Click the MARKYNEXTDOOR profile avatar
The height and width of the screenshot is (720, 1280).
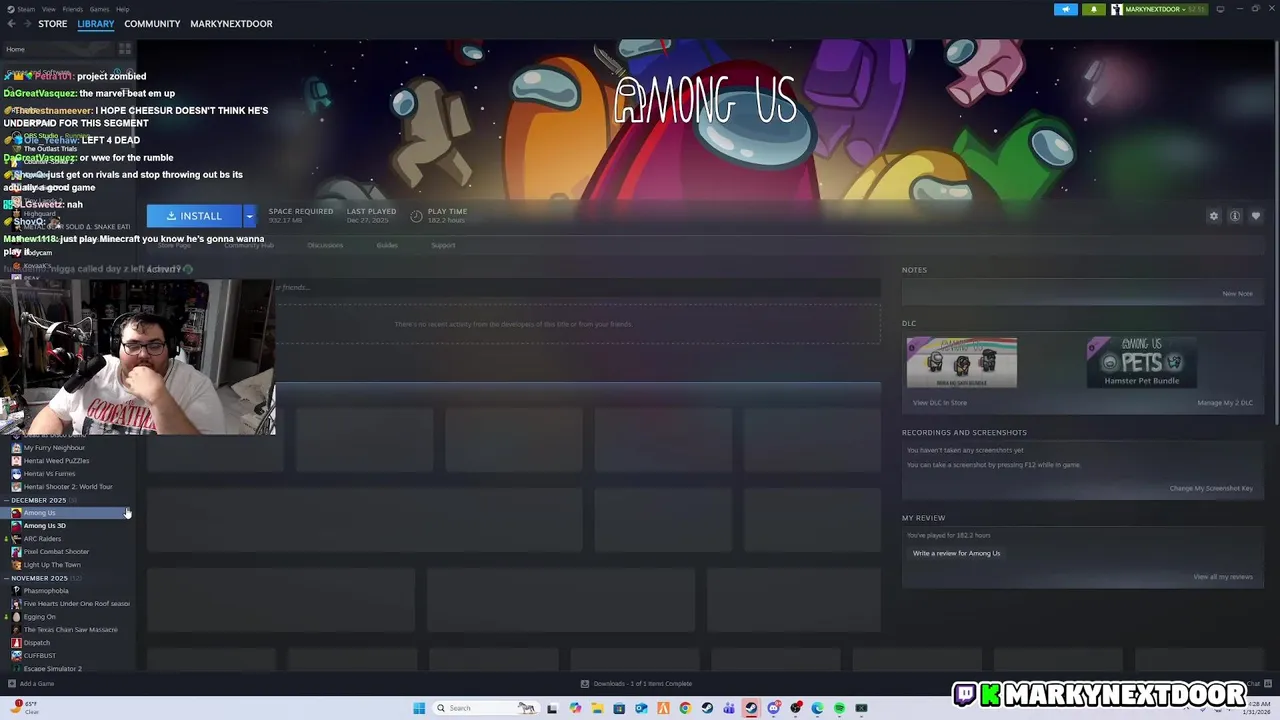(x=1116, y=9)
